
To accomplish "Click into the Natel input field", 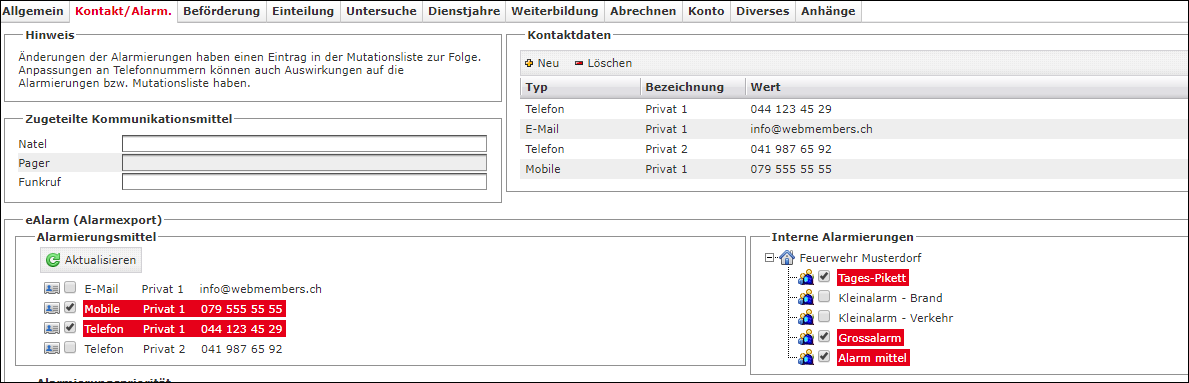I will (304, 143).
